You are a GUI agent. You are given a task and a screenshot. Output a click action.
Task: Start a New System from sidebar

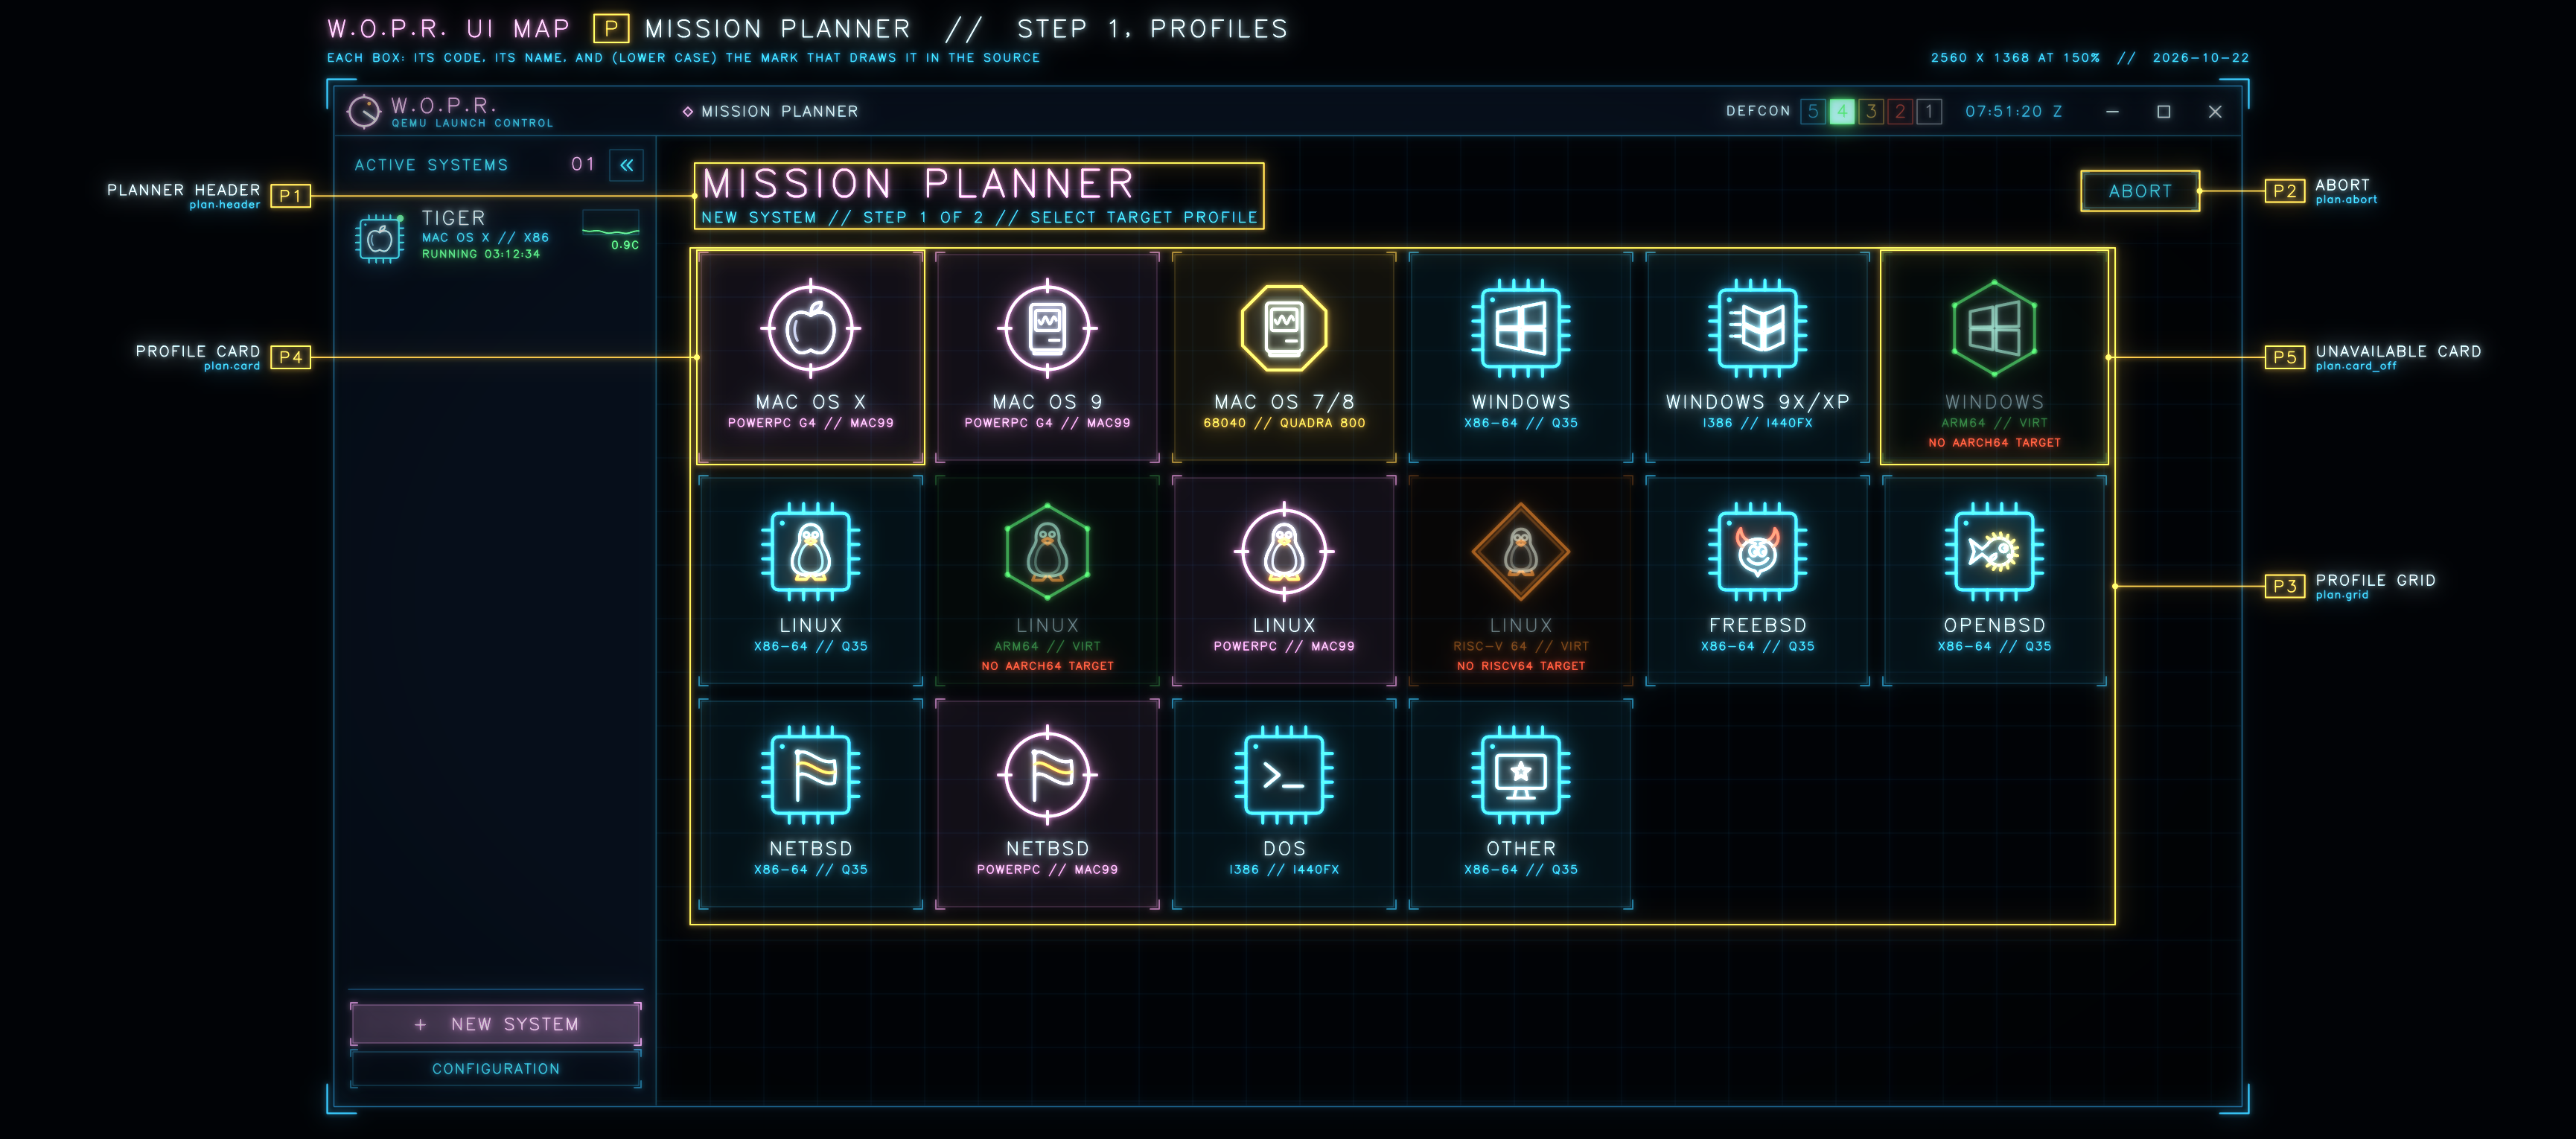click(496, 1024)
